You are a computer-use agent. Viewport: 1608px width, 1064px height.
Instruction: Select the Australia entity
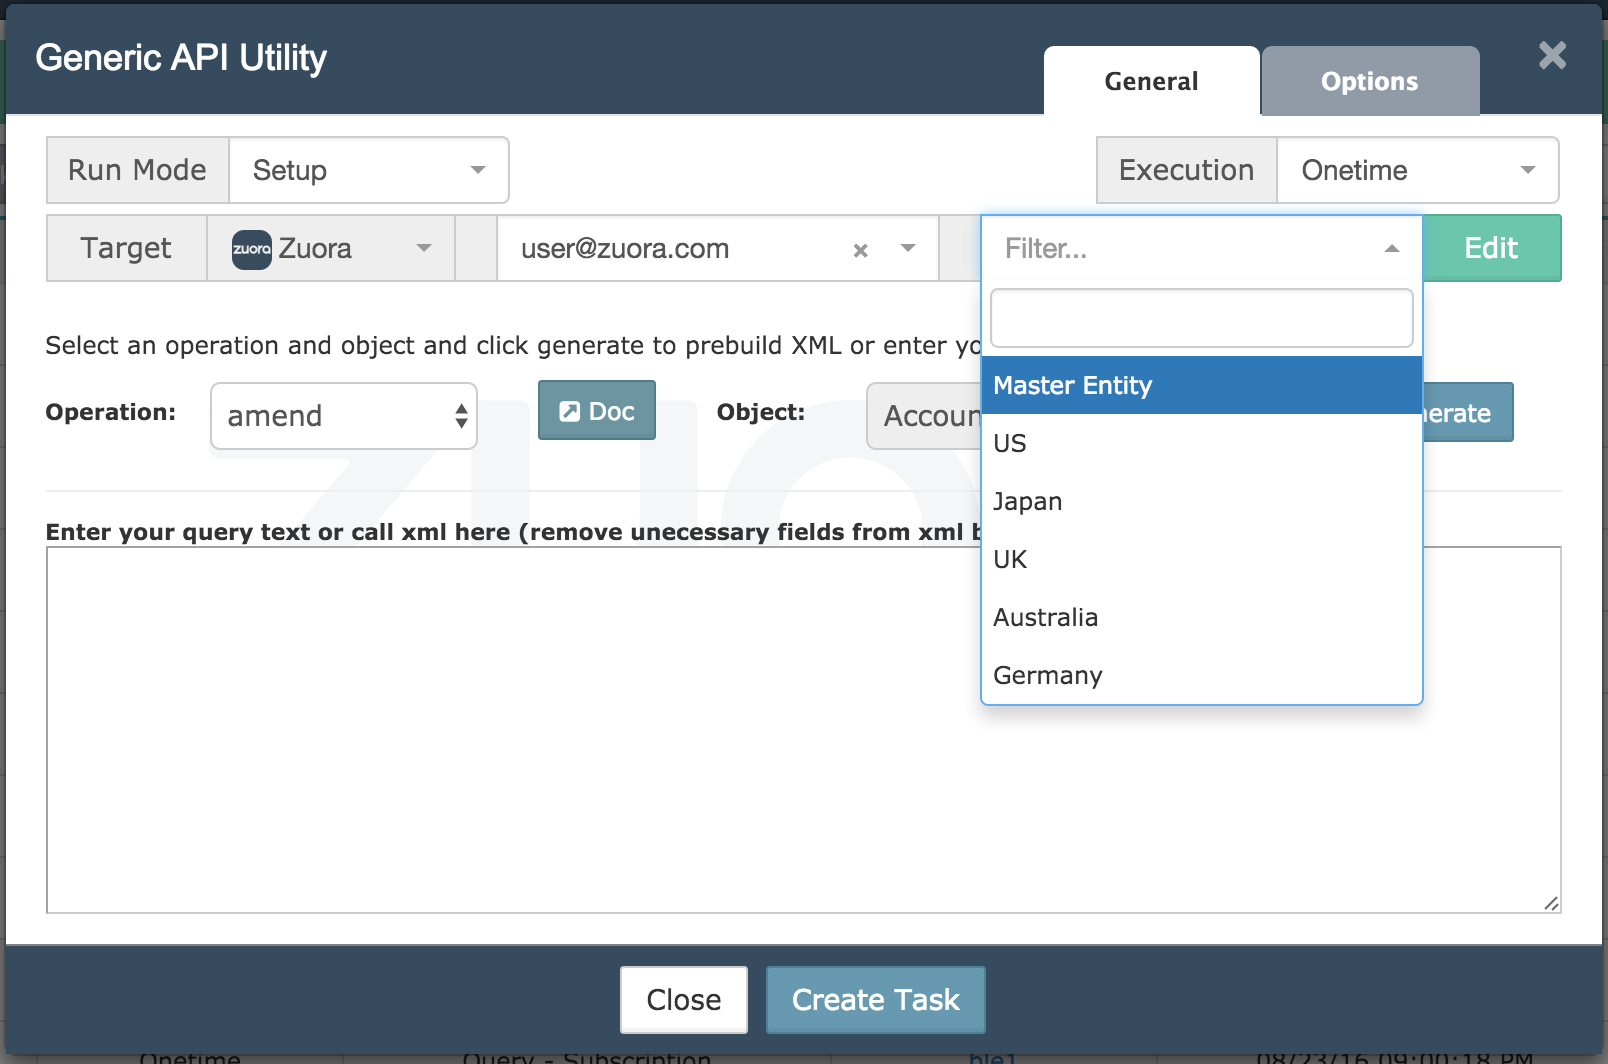click(1201, 617)
